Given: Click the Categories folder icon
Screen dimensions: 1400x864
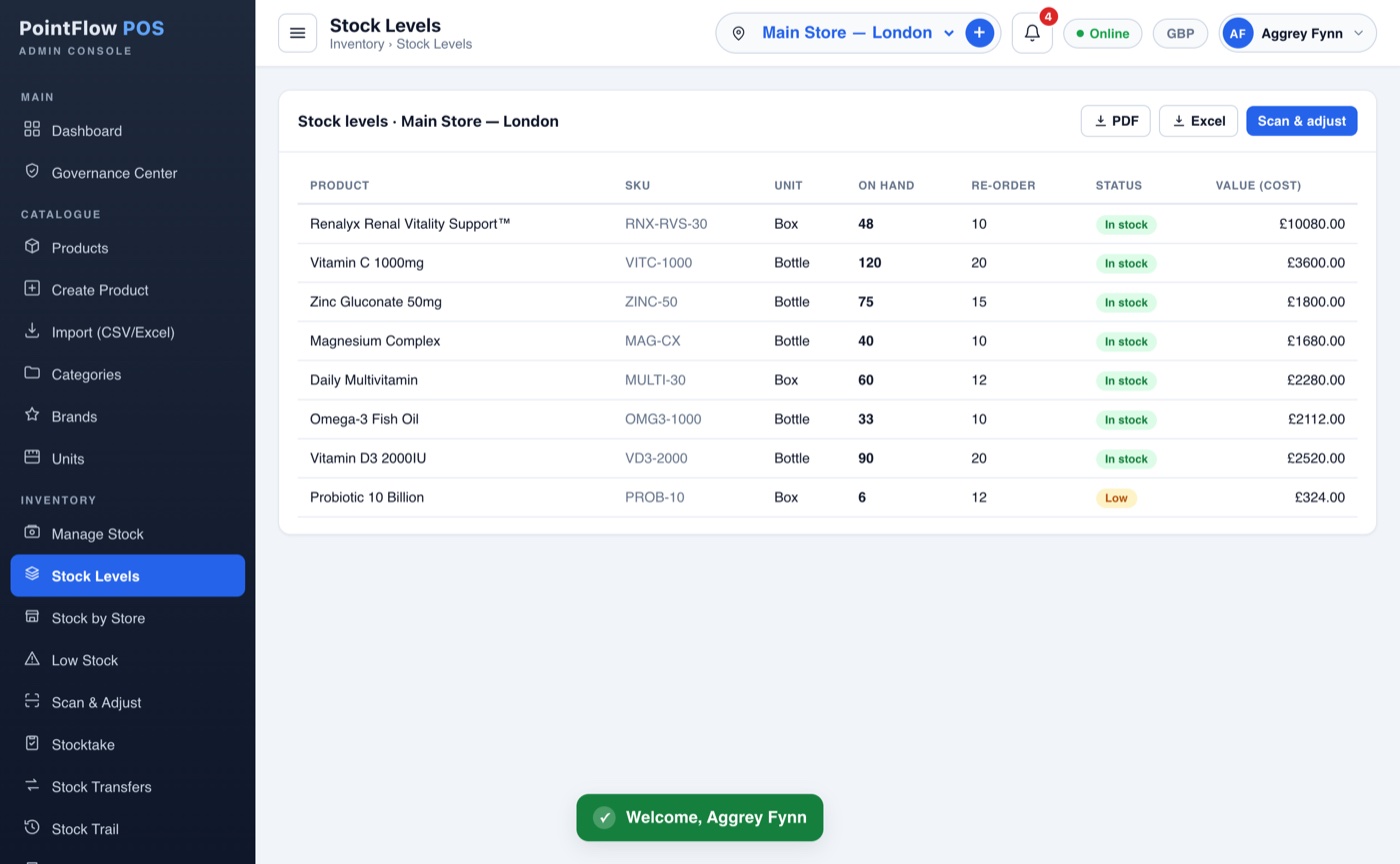Looking at the screenshot, I should click(x=32, y=372).
